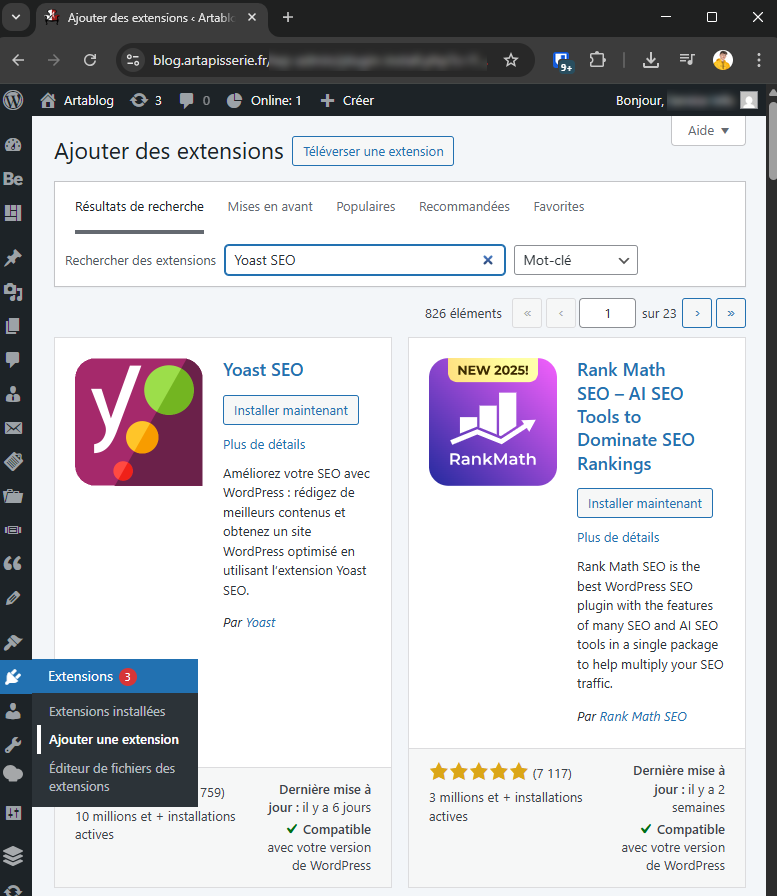Focus the current page number field
This screenshot has width=777, height=896.
(x=607, y=313)
